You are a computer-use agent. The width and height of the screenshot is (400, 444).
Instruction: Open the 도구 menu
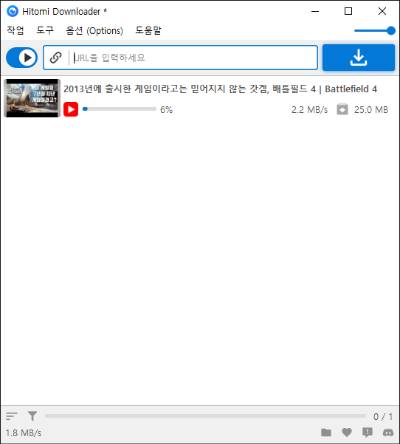45,31
